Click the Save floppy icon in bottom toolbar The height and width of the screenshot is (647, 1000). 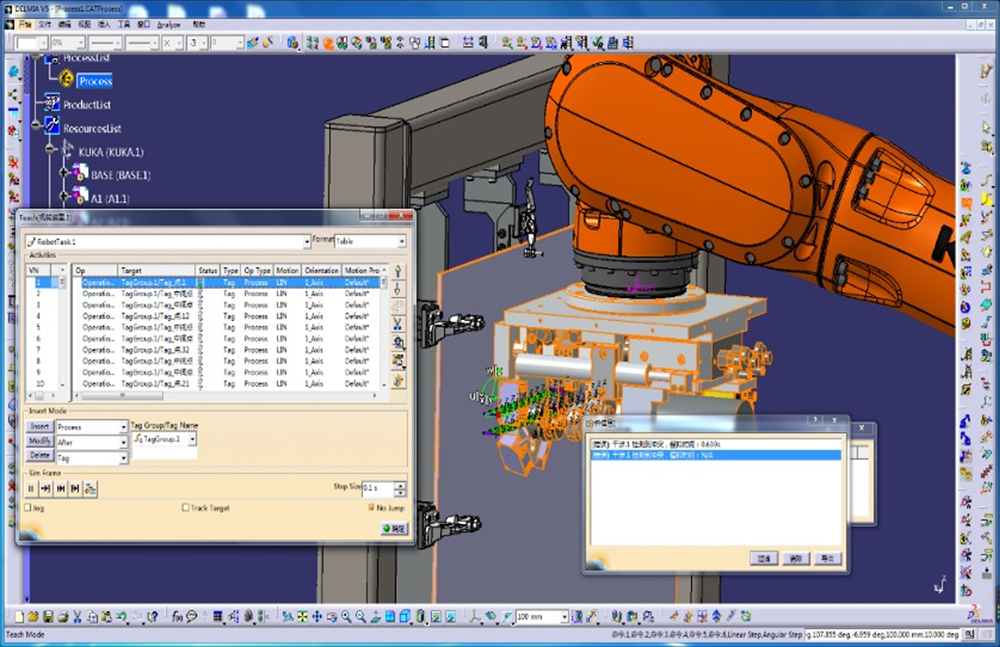click(x=48, y=616)
